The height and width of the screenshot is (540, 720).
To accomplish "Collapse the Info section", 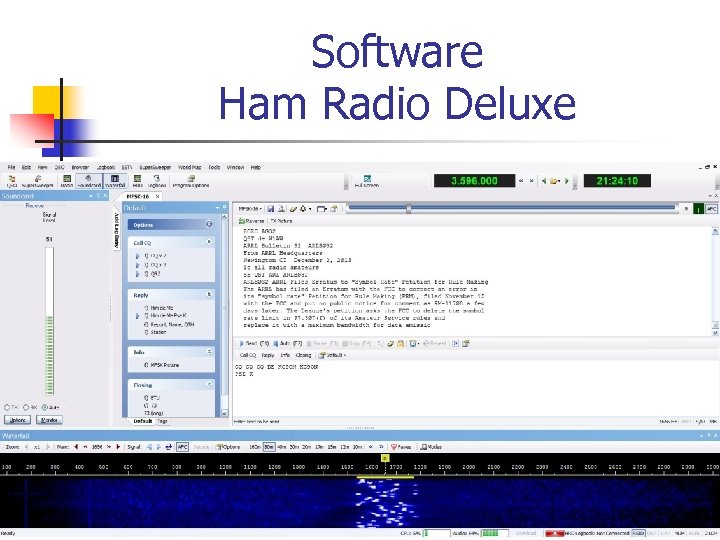I will [209, 352].
